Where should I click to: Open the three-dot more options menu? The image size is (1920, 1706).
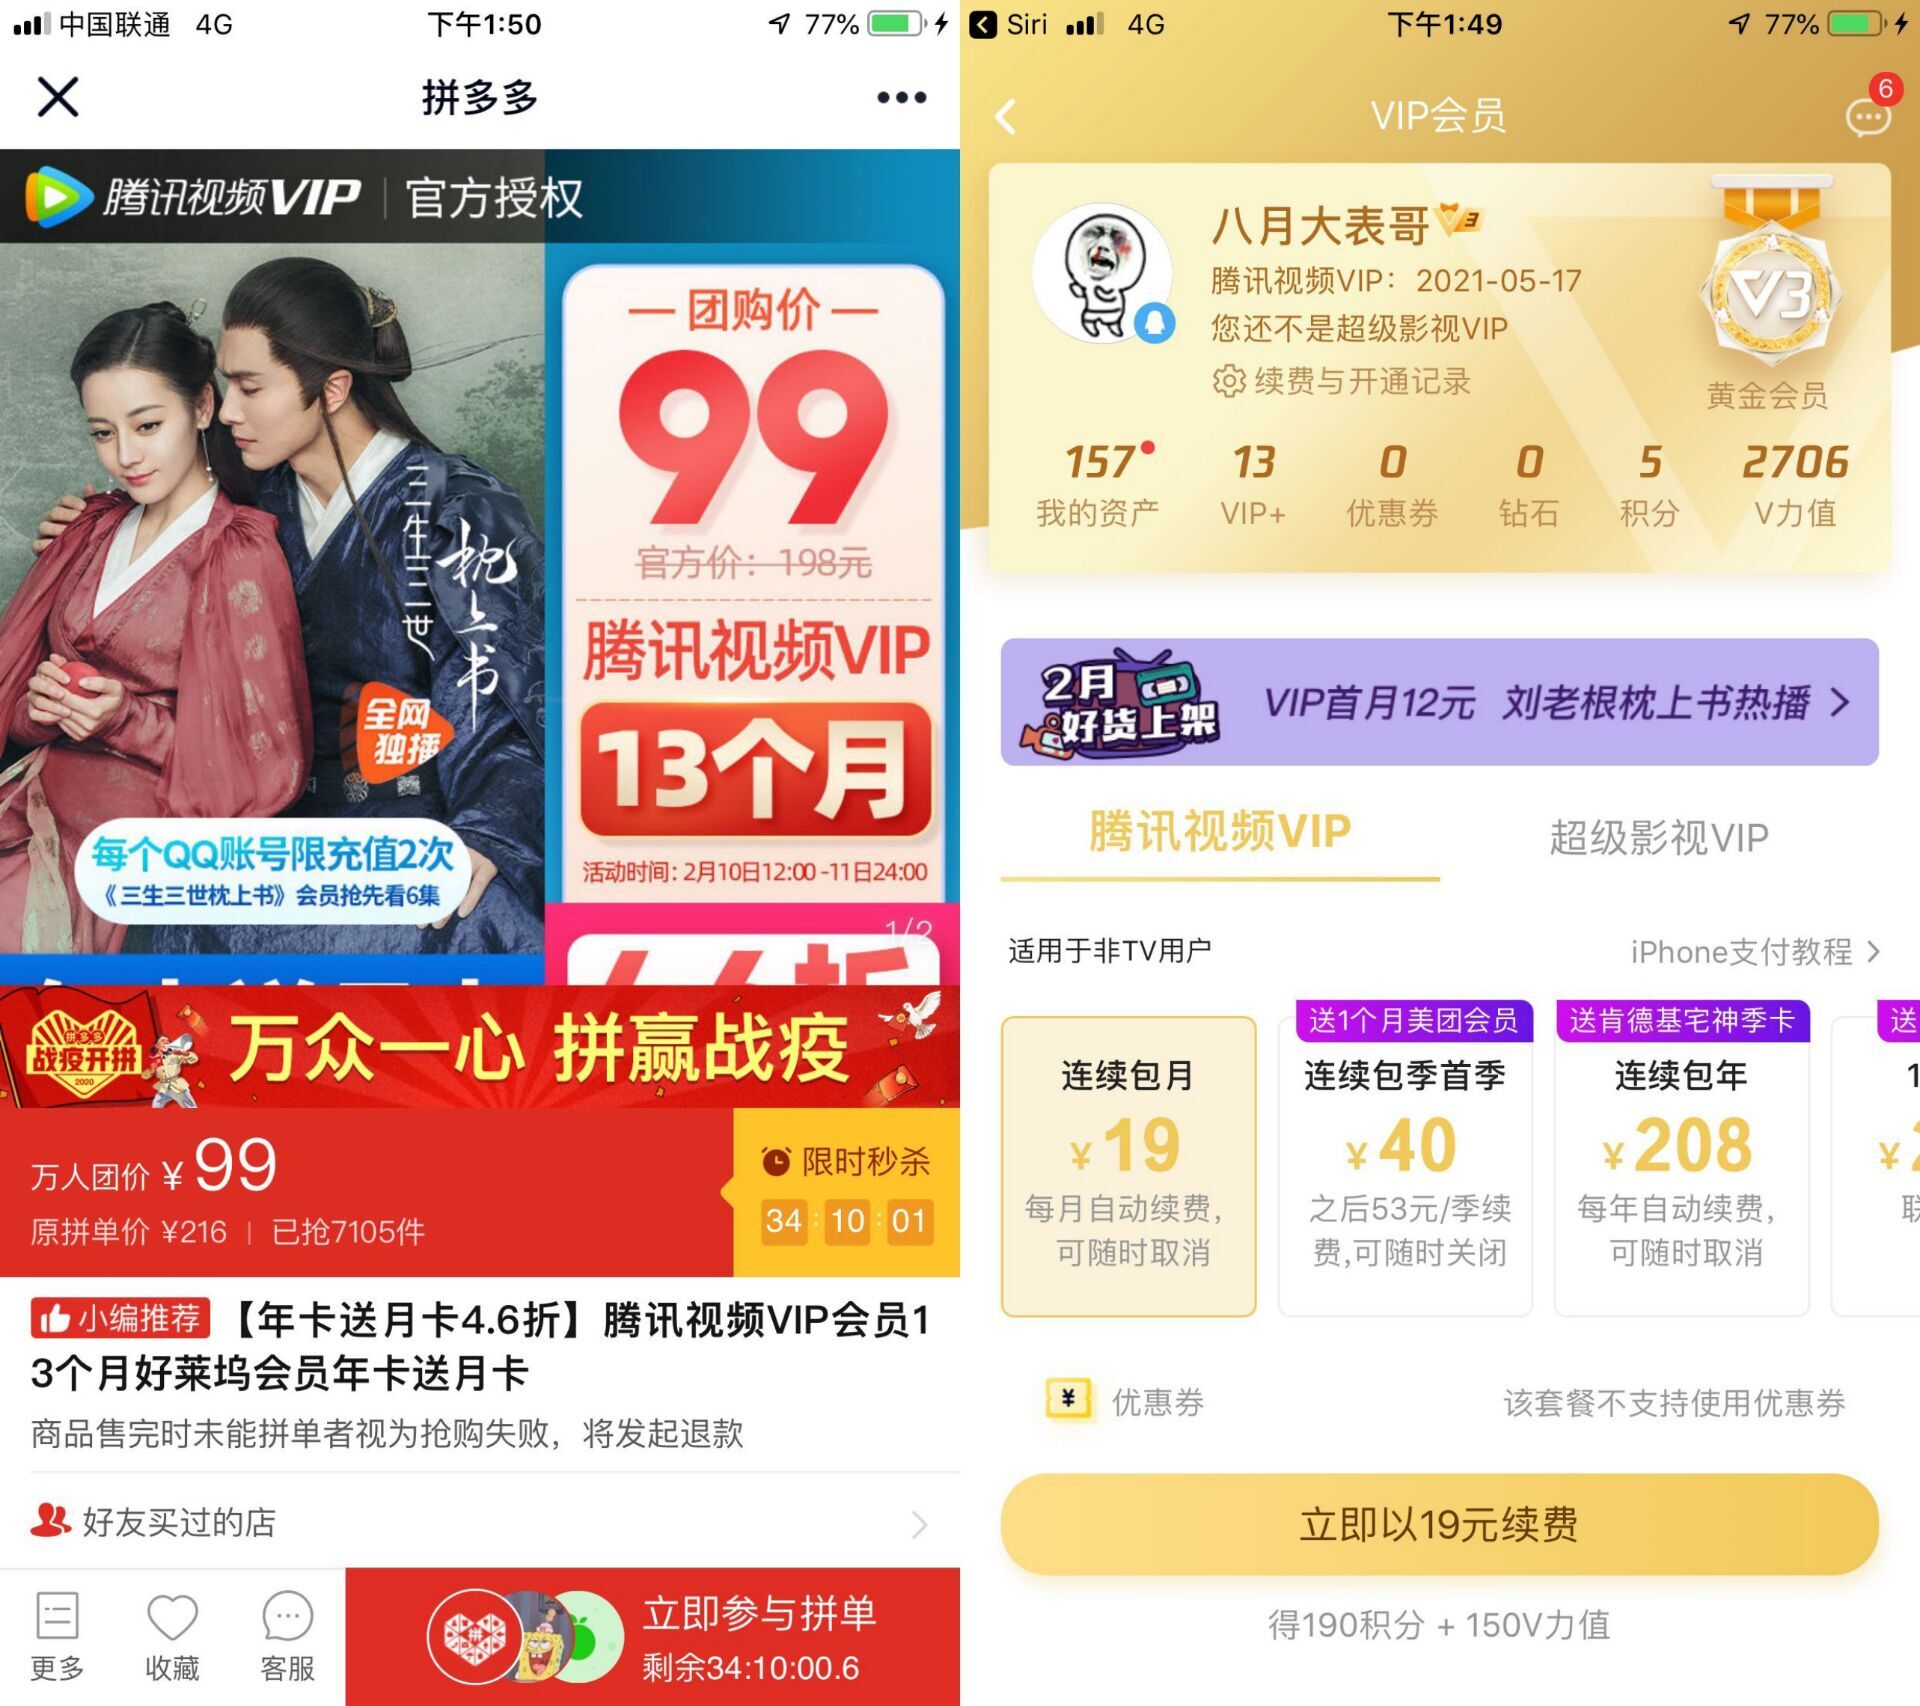pos(901,97)
